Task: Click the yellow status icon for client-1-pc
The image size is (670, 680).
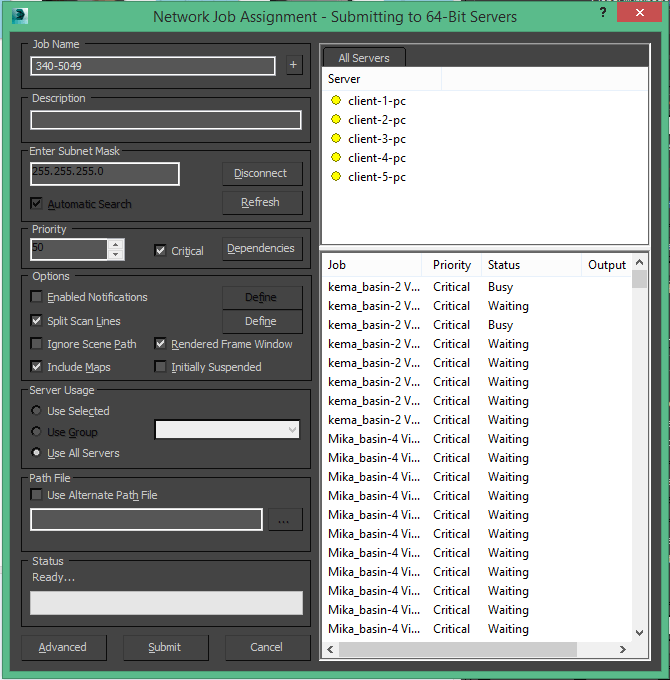Action: click(x=336, y=101)
